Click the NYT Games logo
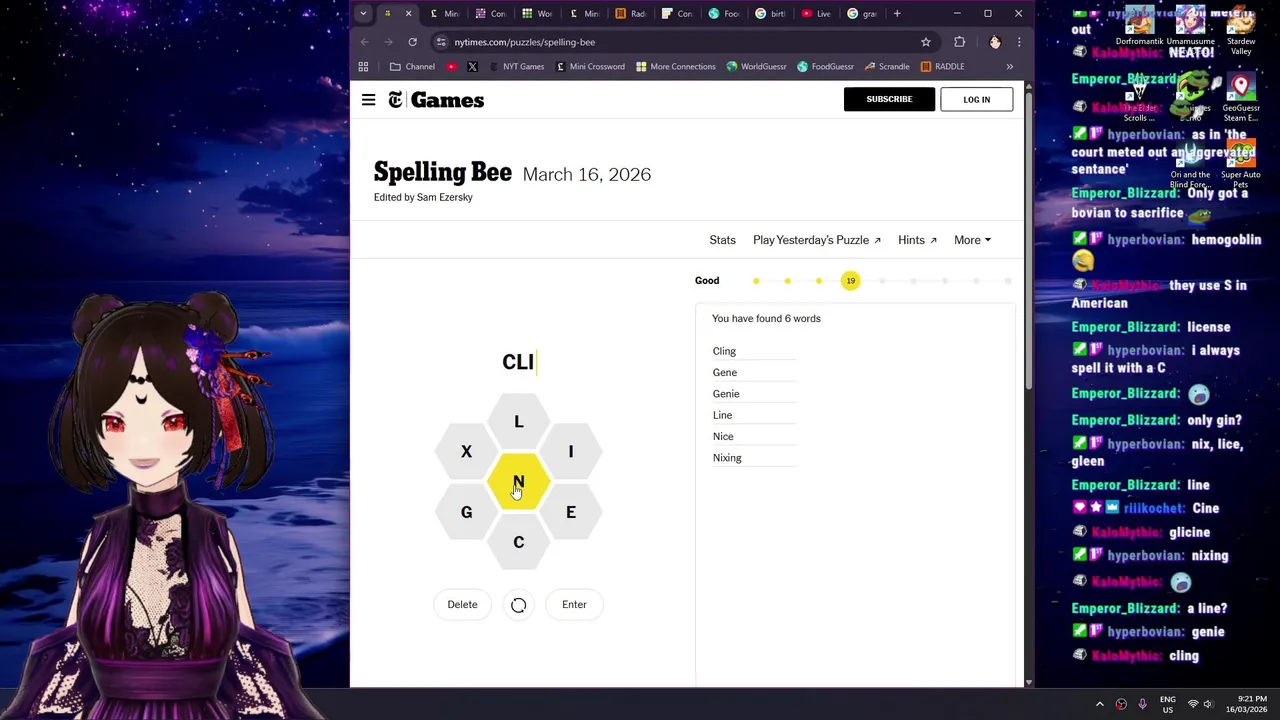The image size is (1280, 720). (436, 100)
